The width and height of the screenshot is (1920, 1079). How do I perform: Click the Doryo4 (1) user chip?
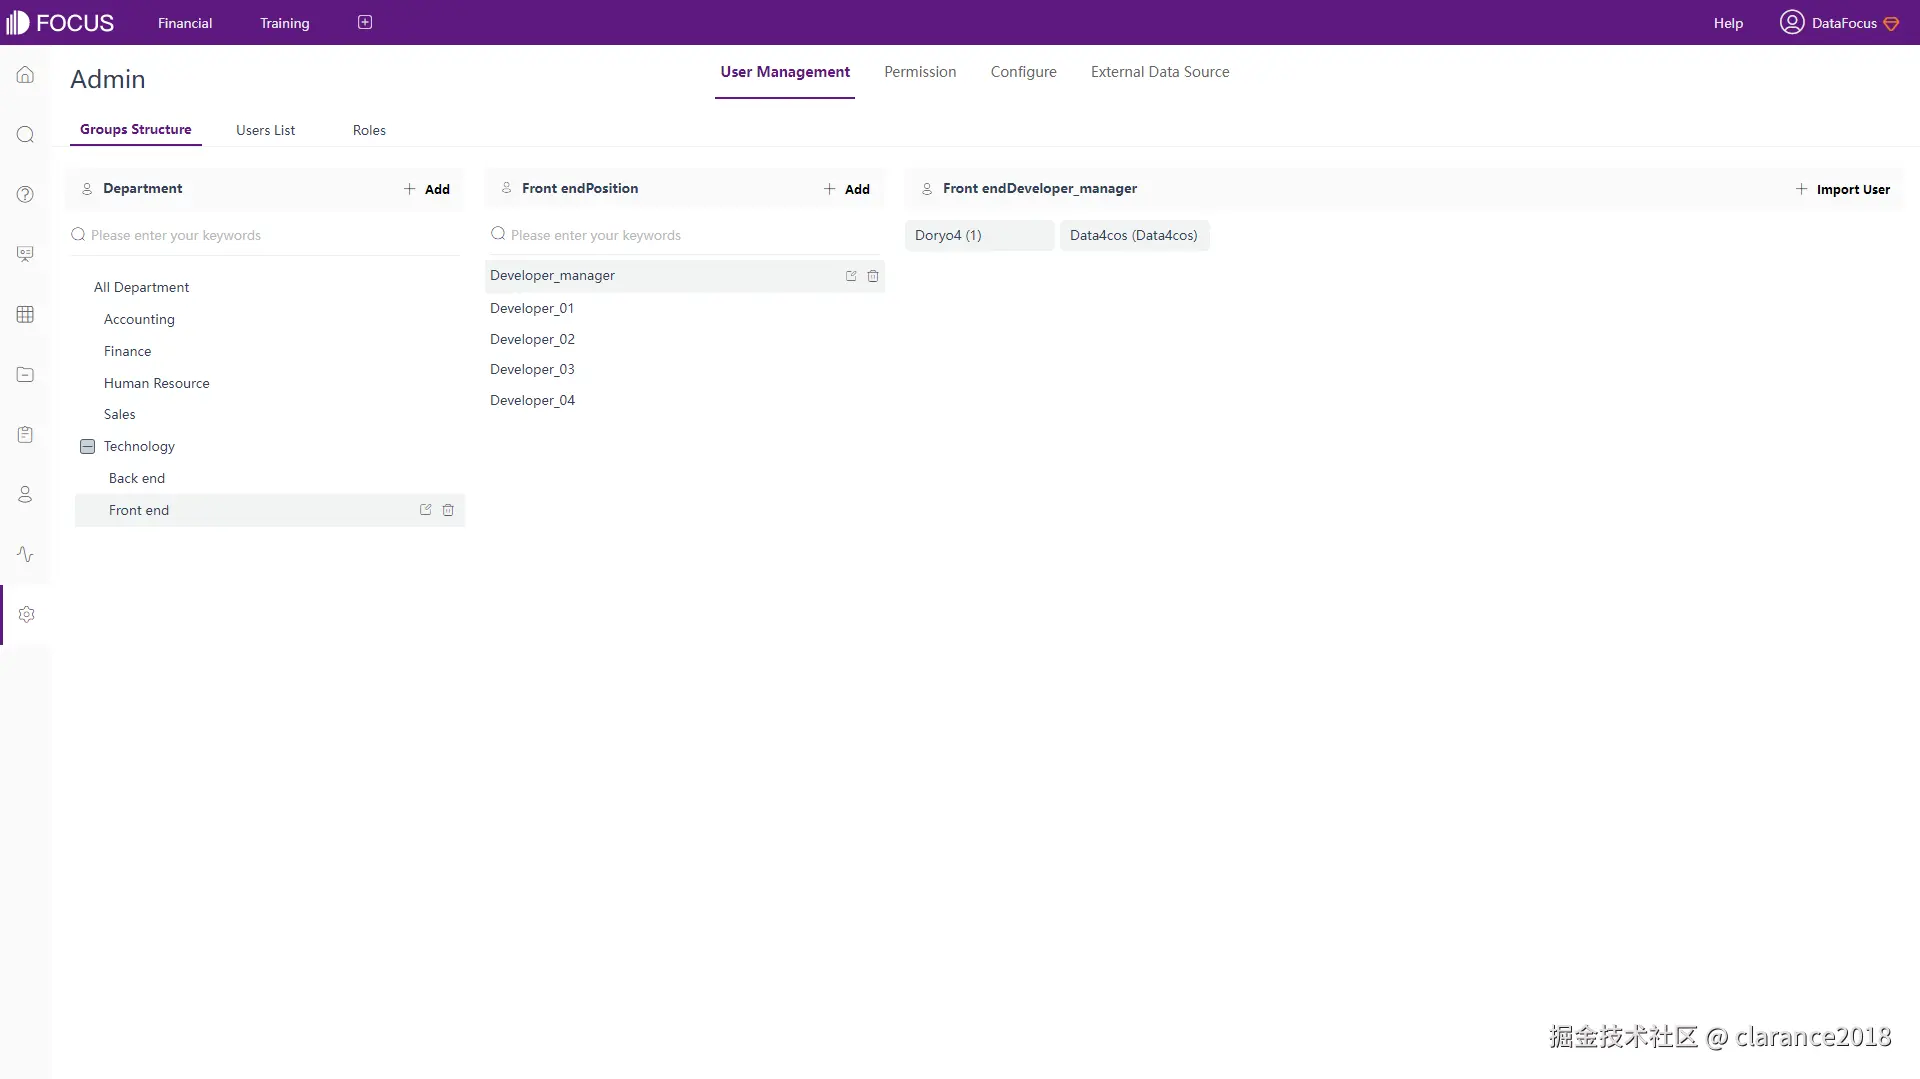click(x=979, y=235)
